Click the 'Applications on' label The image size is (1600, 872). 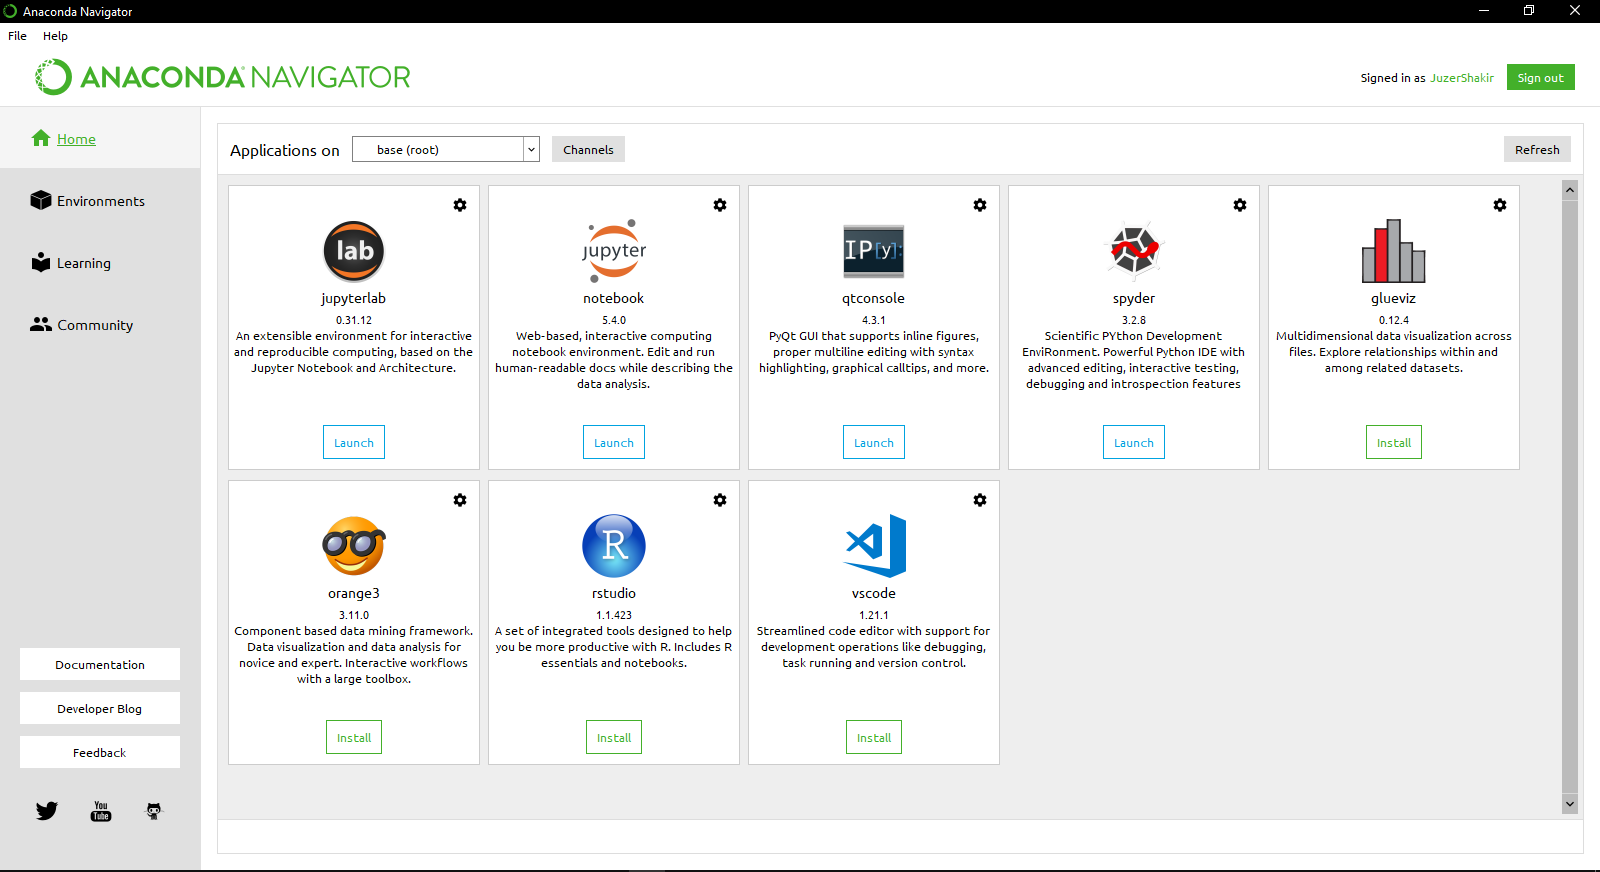pyautogui.click(x=285, y=150)
